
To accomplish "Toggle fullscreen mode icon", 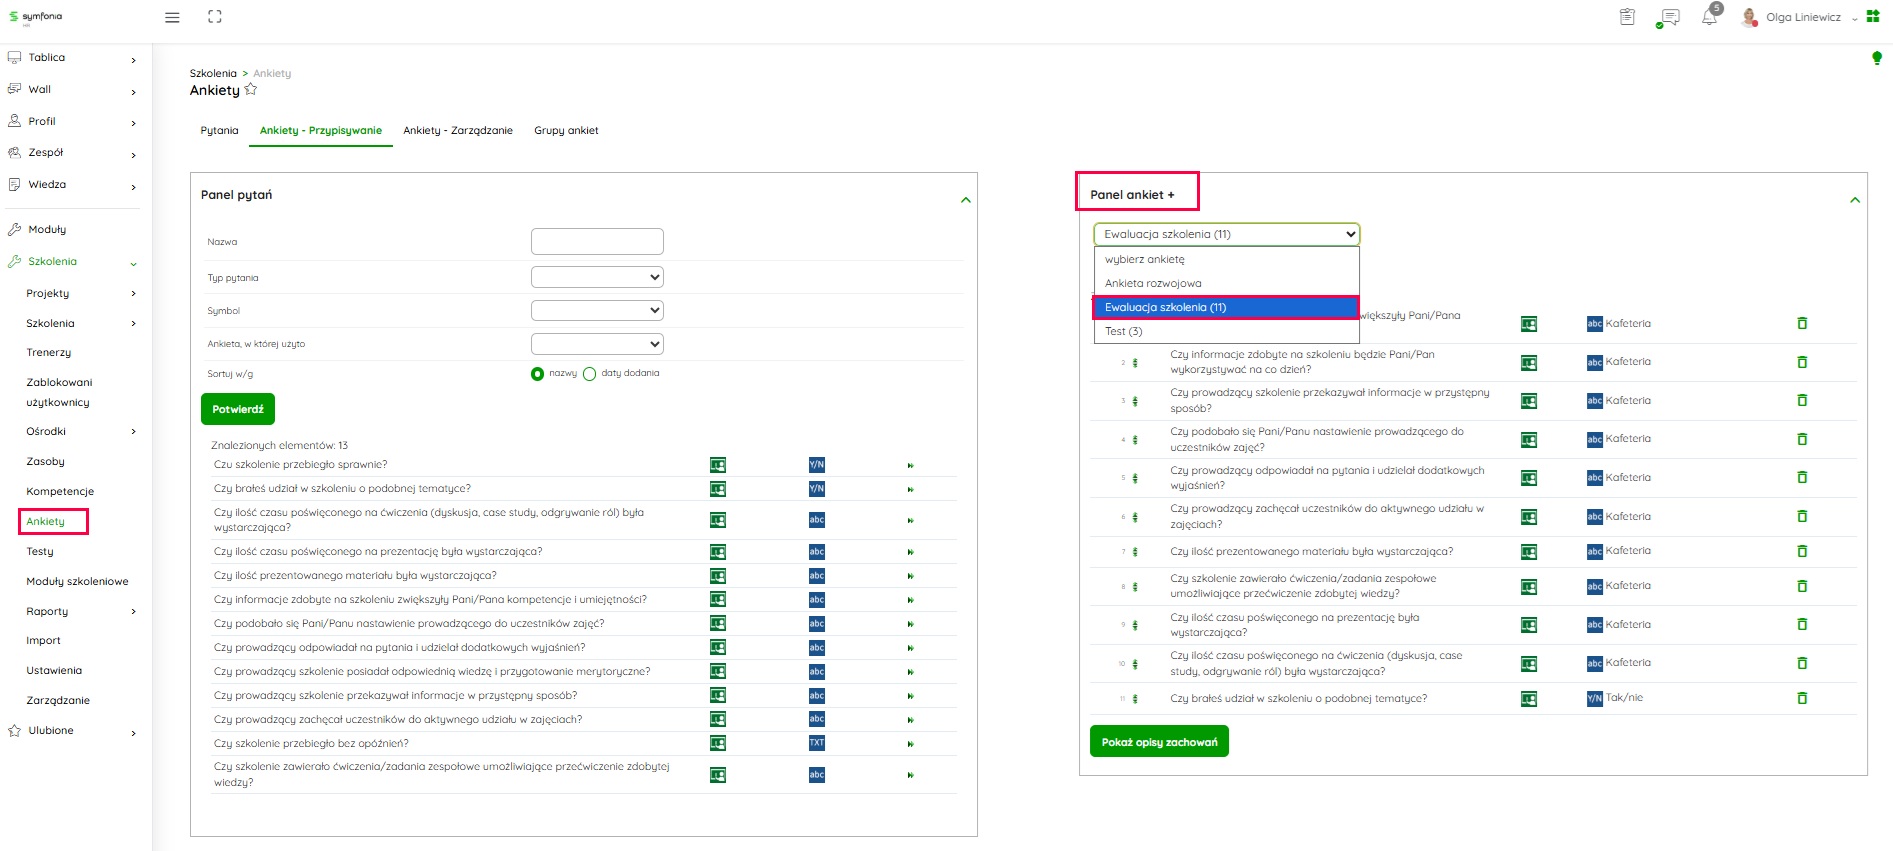I will [215, 17].
